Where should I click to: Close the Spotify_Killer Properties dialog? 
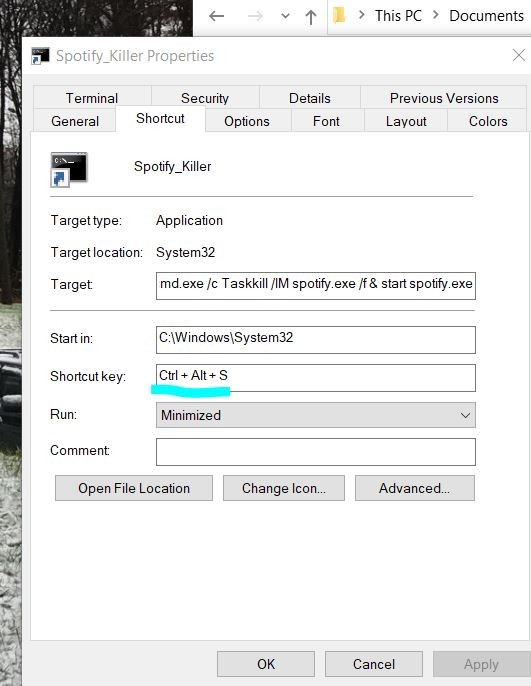[x=519, y=55]
